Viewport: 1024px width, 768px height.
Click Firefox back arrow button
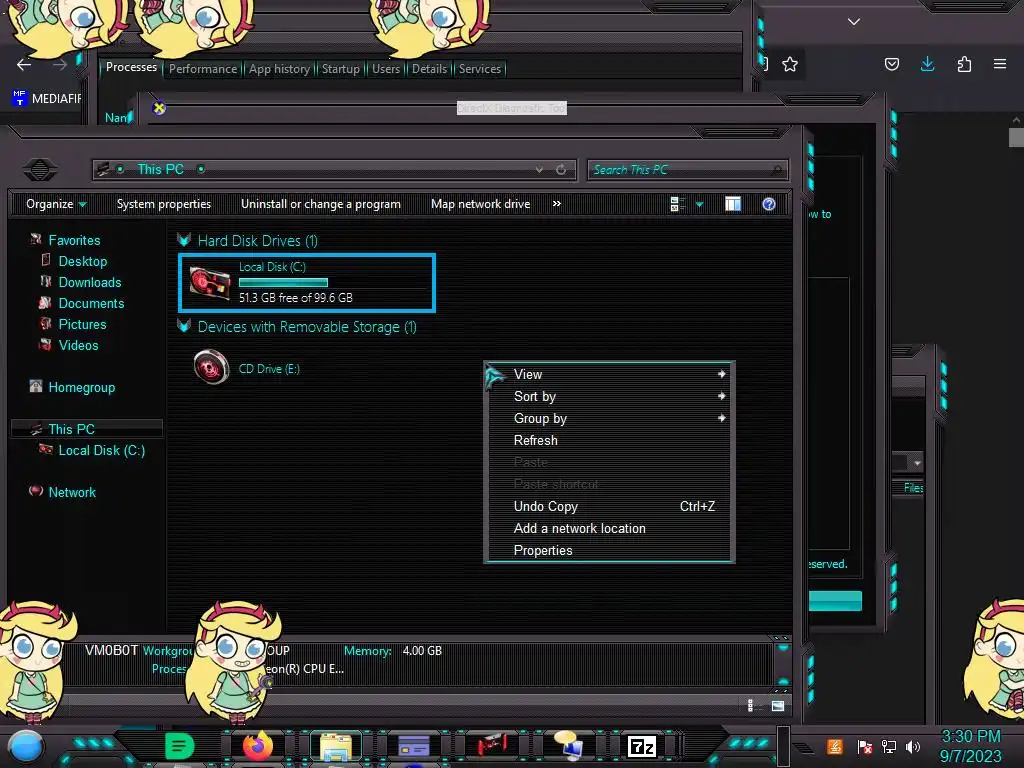click(24, 65)
